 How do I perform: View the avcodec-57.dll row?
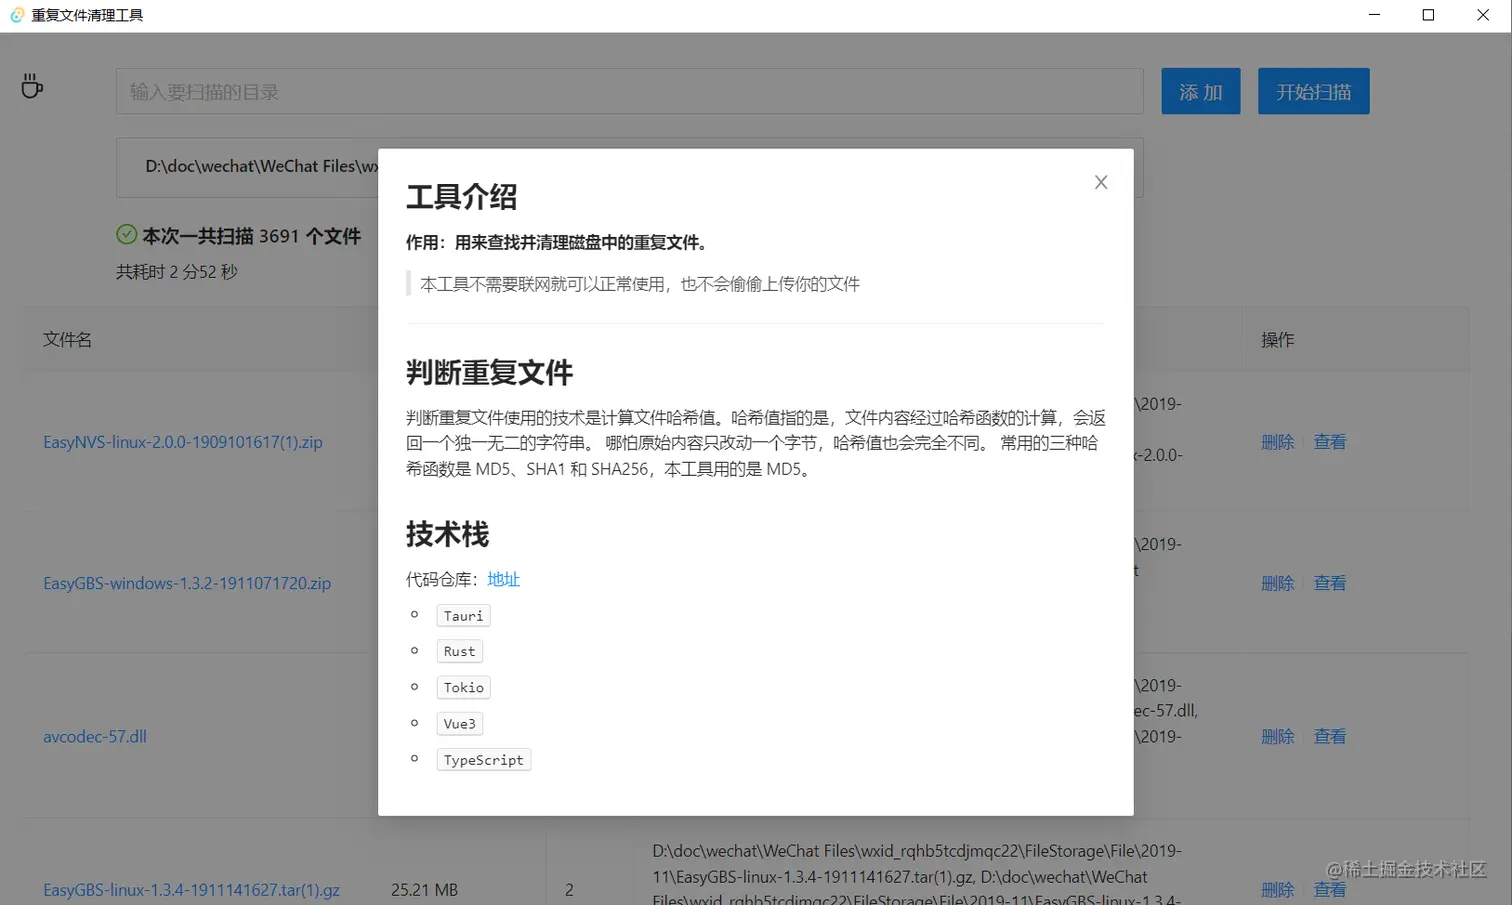1330,736
